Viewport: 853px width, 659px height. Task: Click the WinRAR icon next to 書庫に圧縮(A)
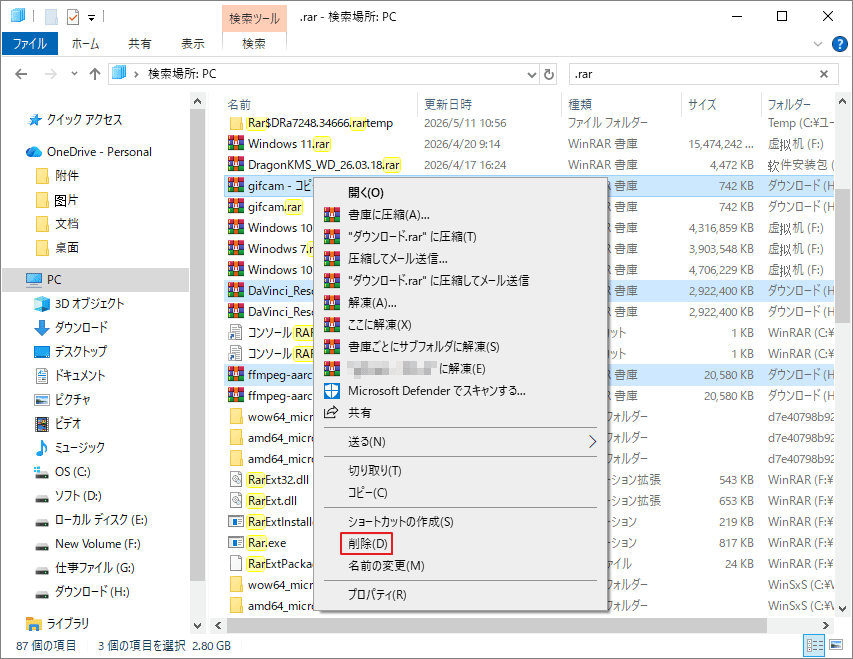(332, 215)
